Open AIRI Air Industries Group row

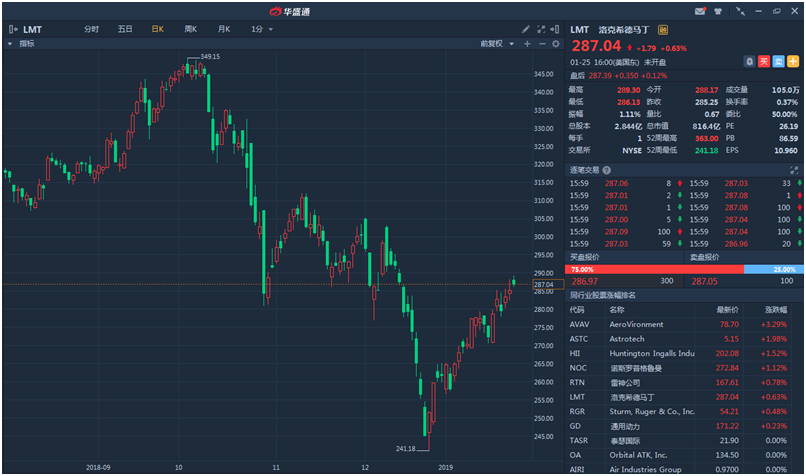[684, 469]
